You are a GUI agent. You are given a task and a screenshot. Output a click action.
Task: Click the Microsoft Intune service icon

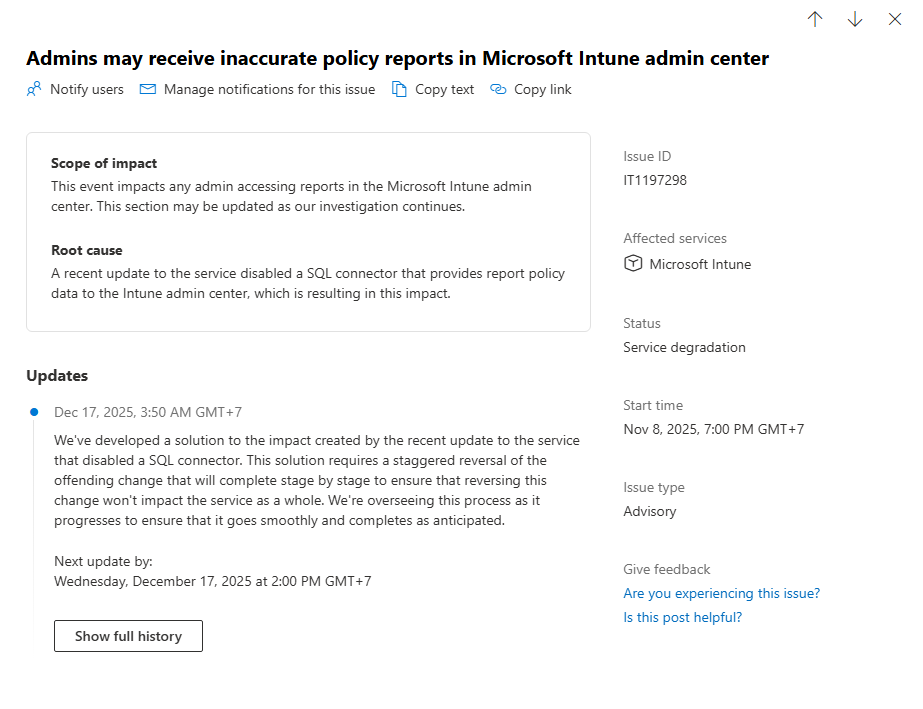tap(632, 264)
